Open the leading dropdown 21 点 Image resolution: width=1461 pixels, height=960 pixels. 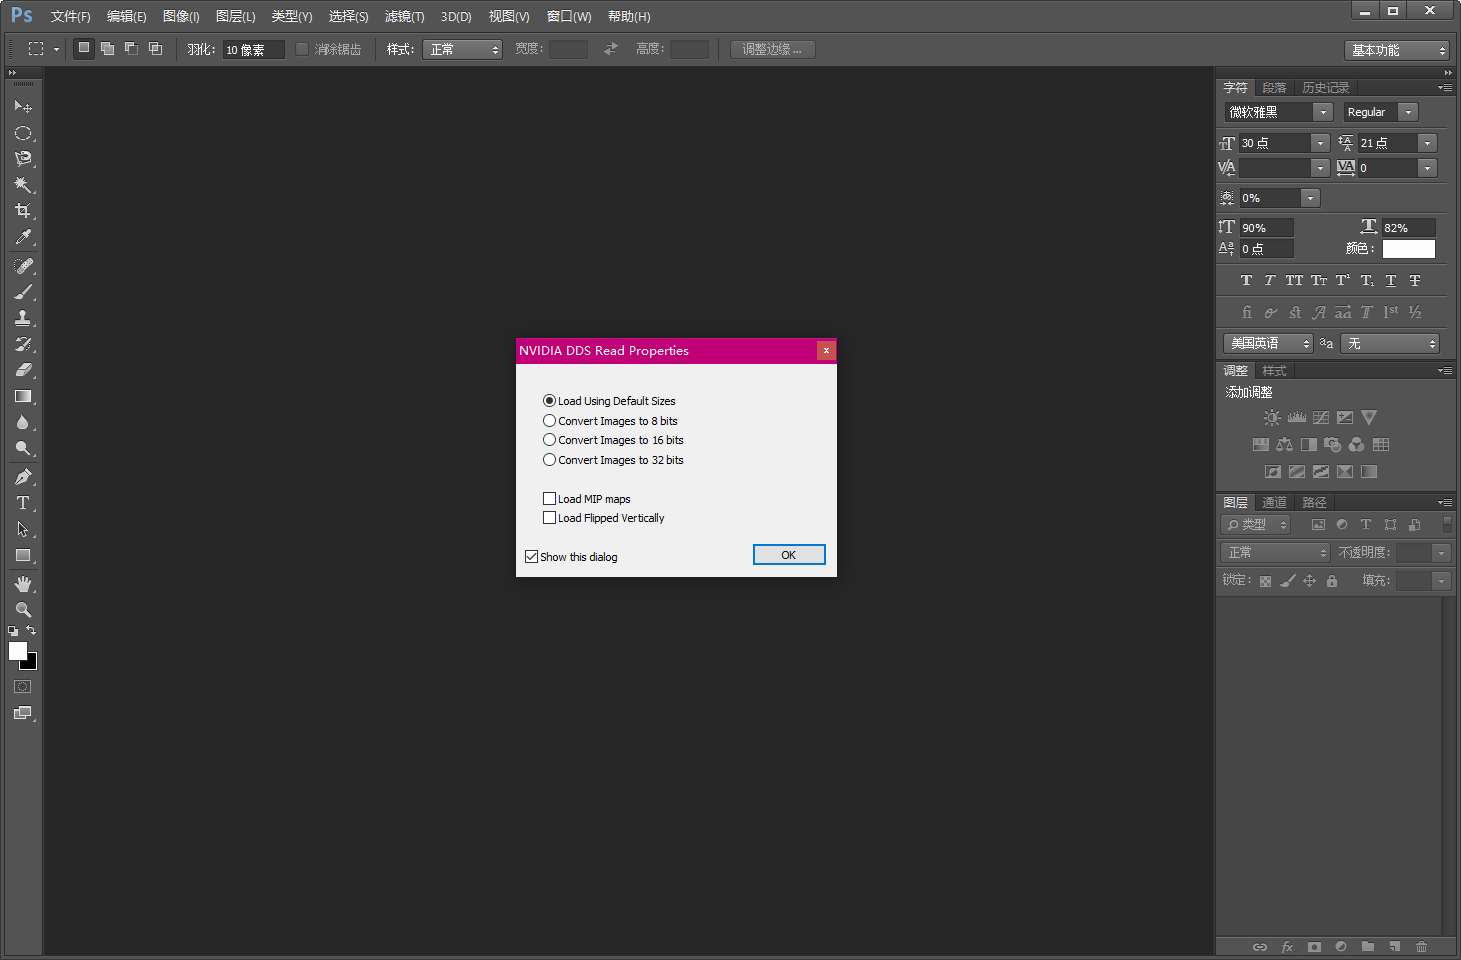tap(1427, 143)
